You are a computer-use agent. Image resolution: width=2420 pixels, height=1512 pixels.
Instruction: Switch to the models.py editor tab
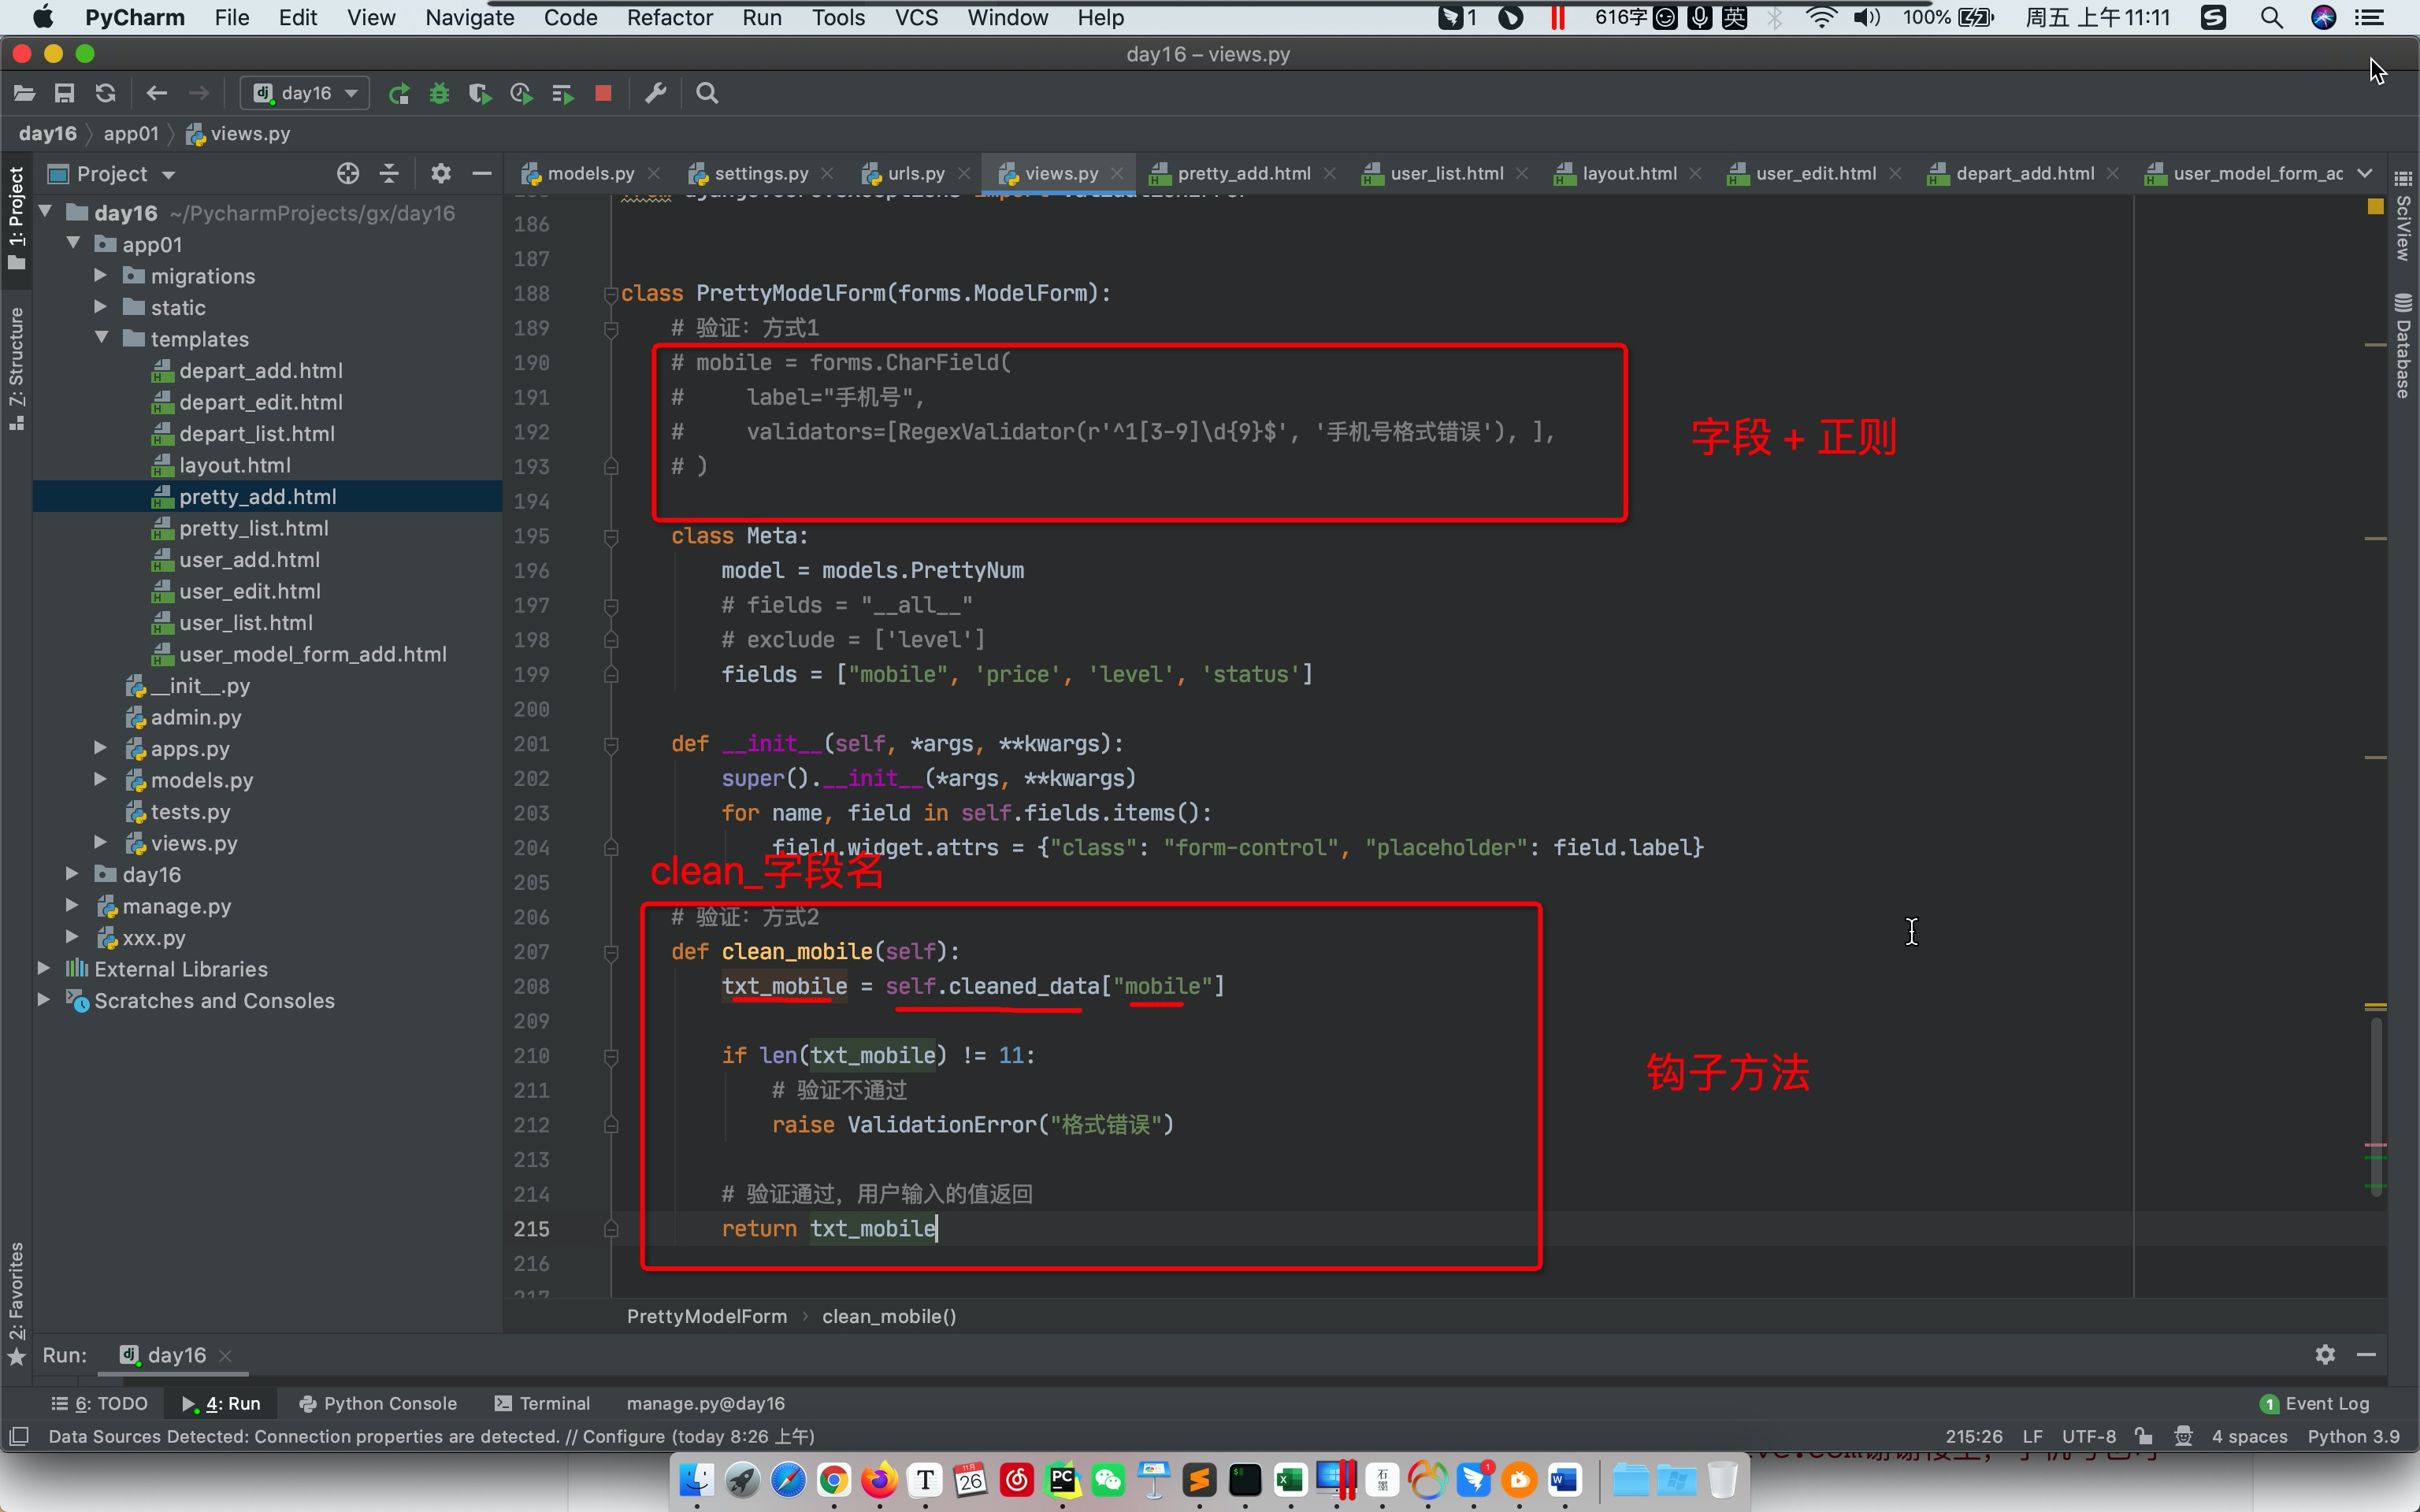click(590, 174)
